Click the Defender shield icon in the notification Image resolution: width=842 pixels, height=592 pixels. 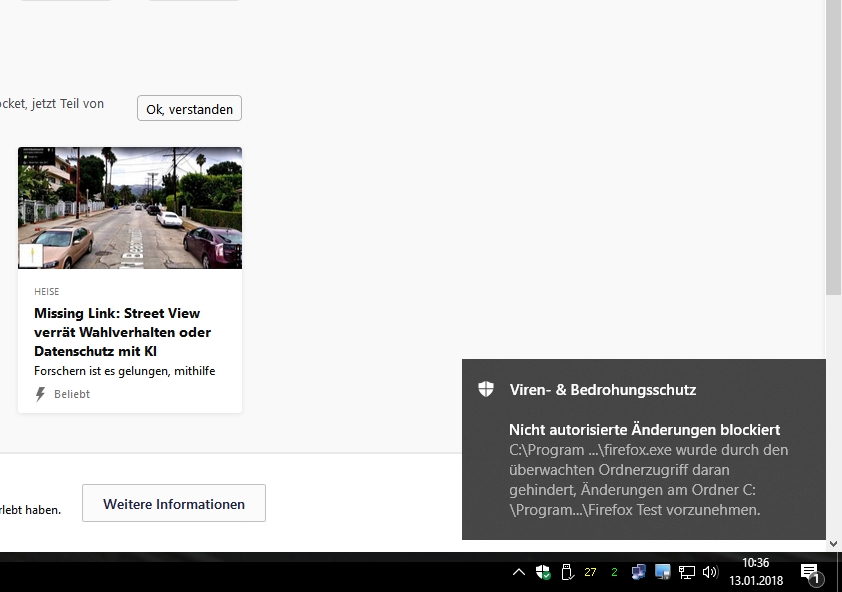click(x=486, y=389)
